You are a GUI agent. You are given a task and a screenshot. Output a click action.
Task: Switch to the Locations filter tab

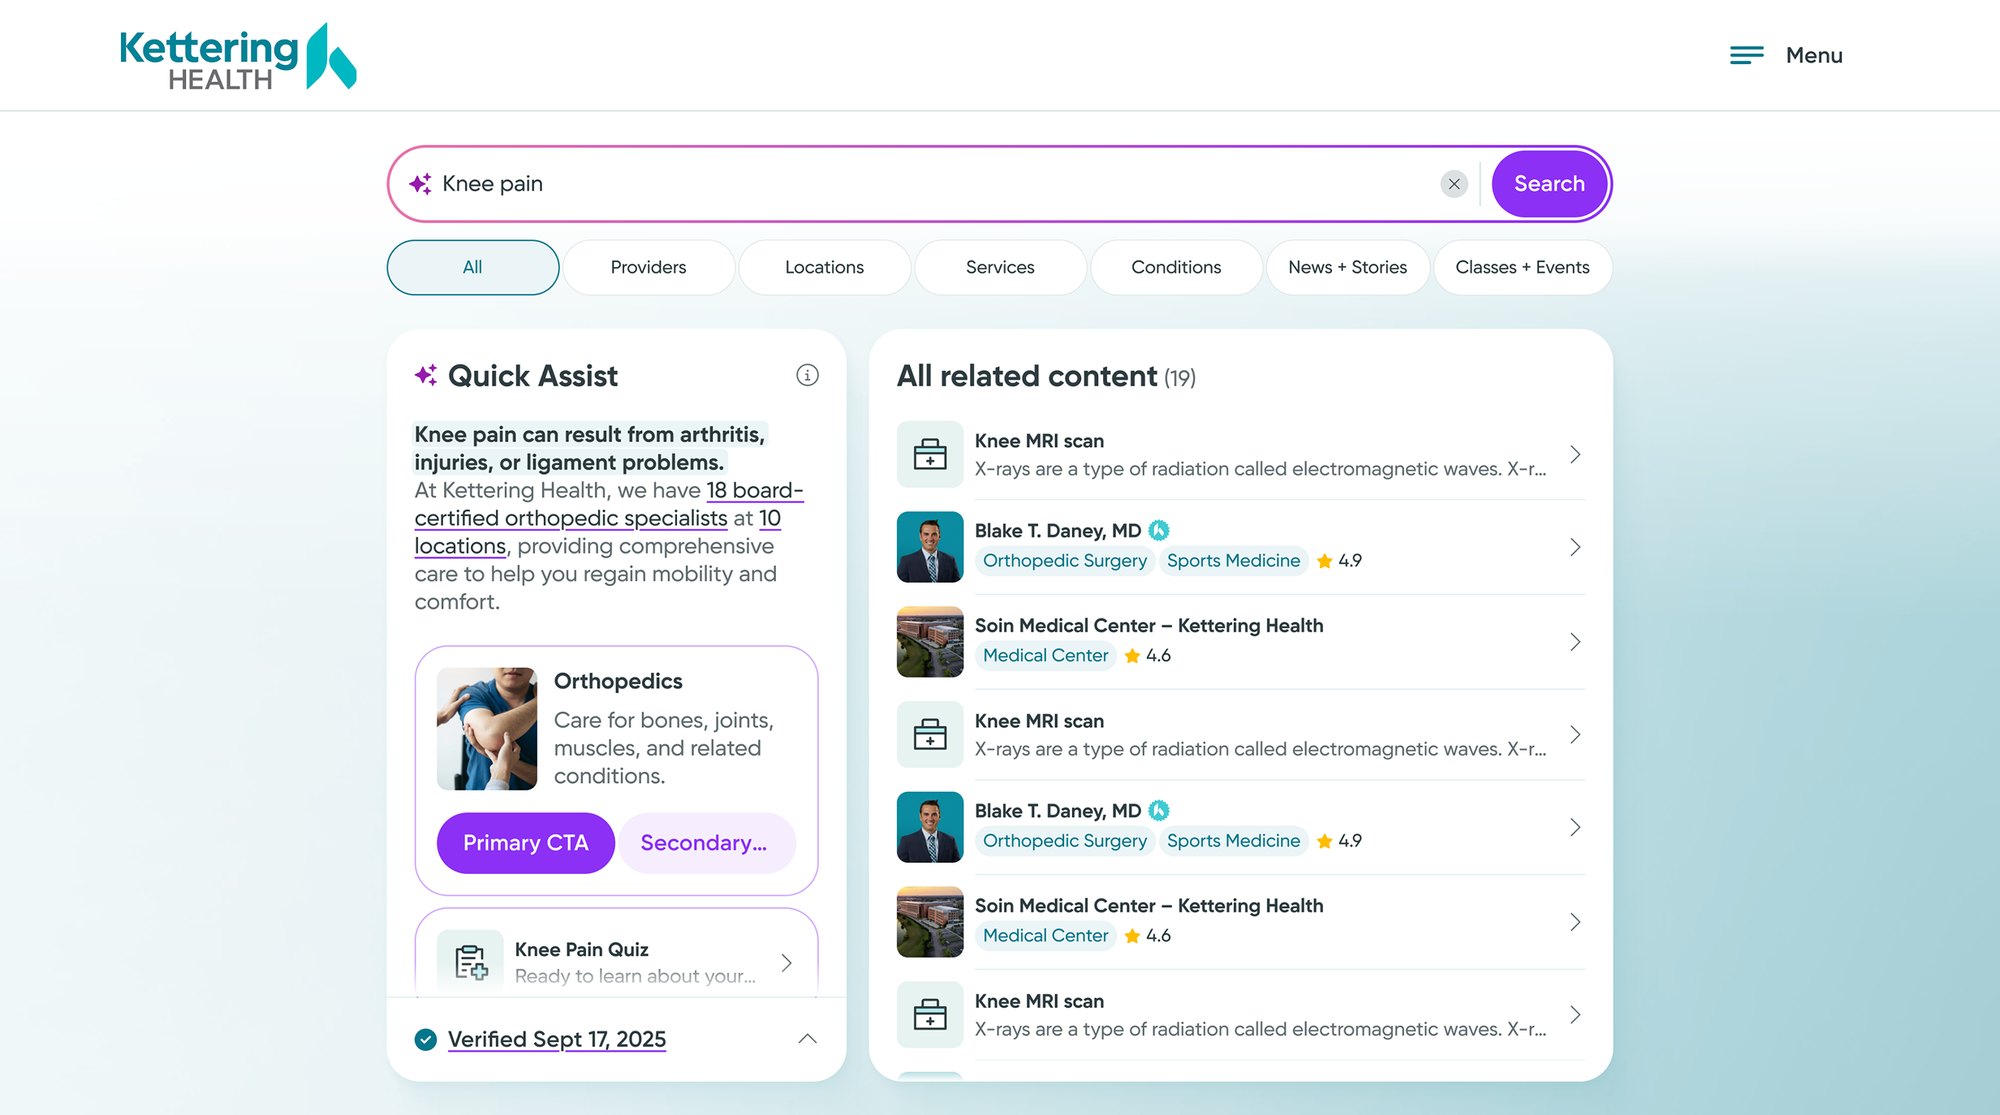[825, 267]
